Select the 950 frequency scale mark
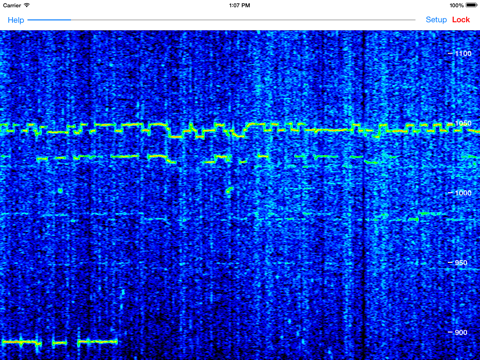 pos(458,262)
